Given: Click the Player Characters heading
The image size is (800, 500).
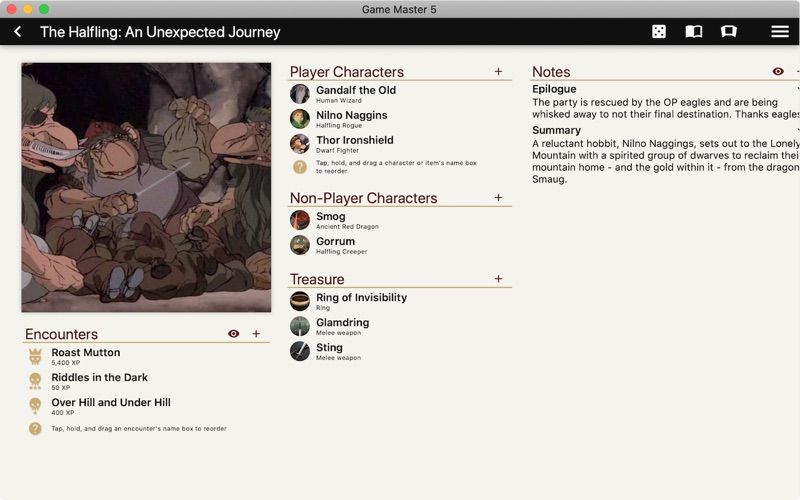Looking at the screenshot, I should 346,72.
